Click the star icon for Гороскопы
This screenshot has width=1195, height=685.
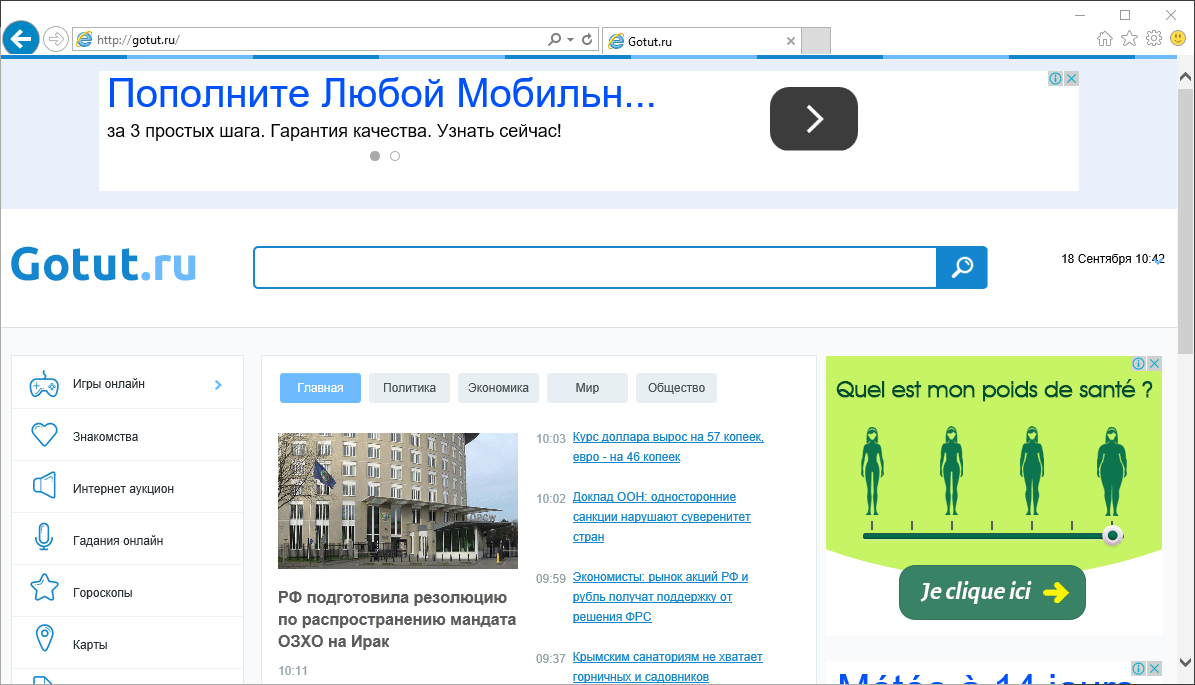tap(44, 587)
